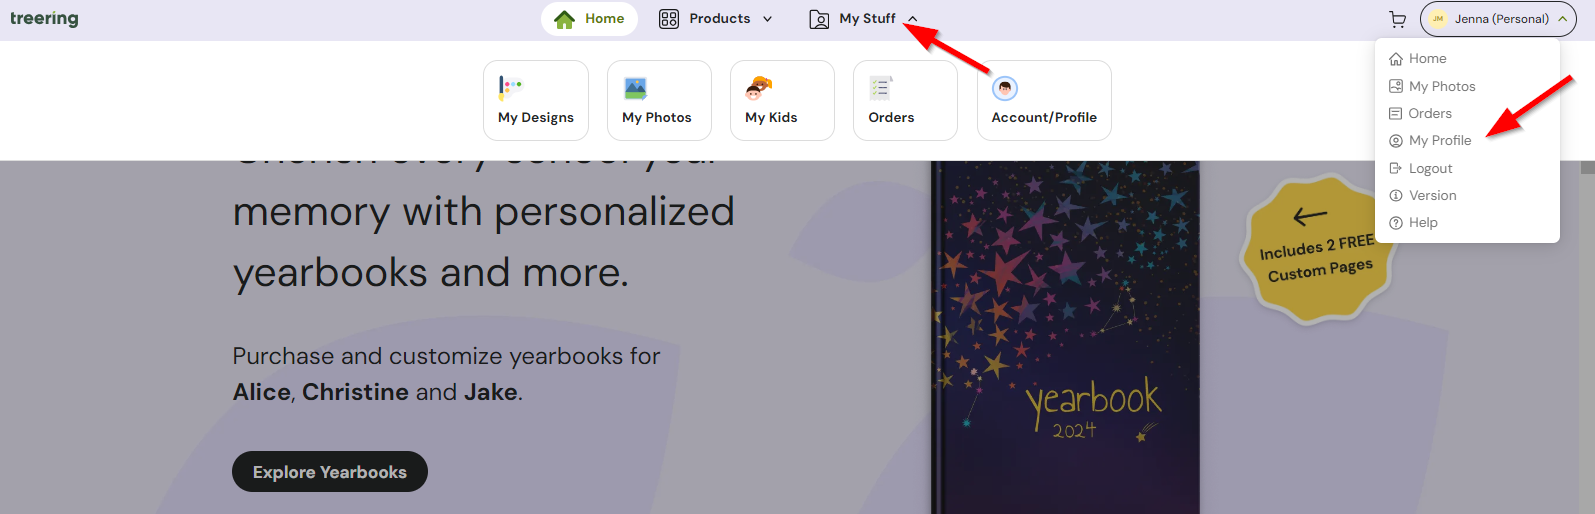Expand the Products dropdown
This screenshot has height=514, width=1595.
tap(716, 19)
